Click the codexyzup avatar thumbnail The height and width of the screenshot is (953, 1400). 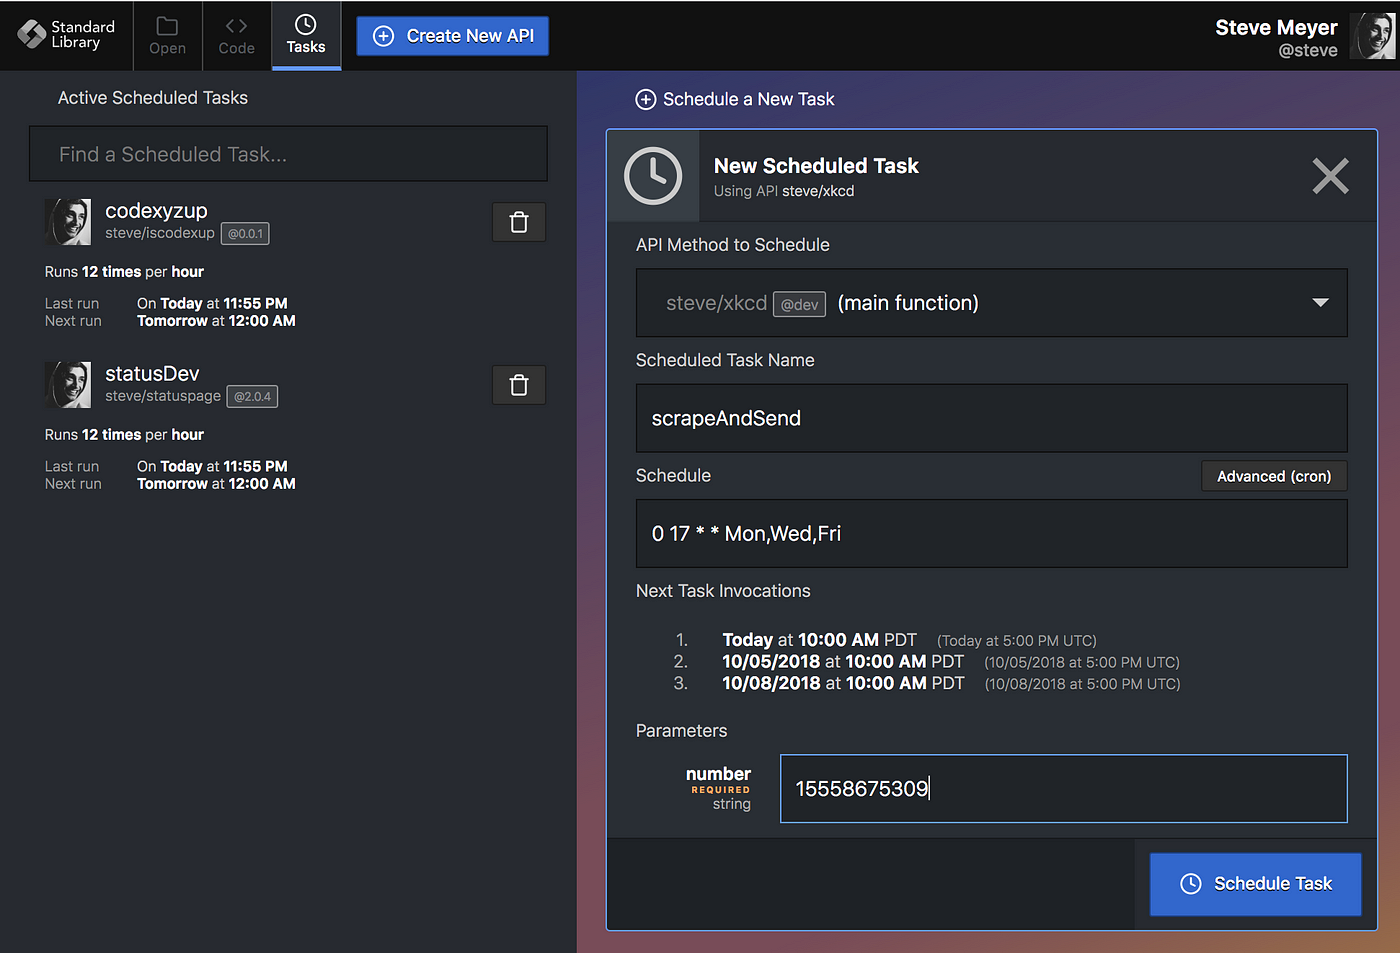click(x=68, y=222)
